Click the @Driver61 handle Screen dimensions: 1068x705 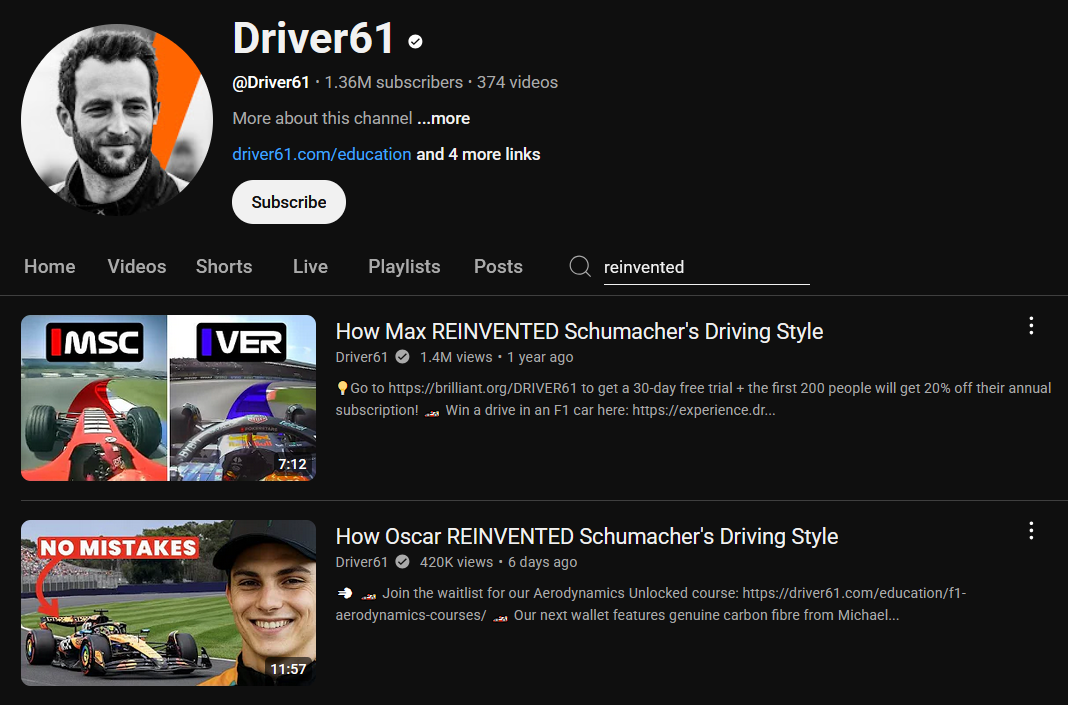[271, 82]
